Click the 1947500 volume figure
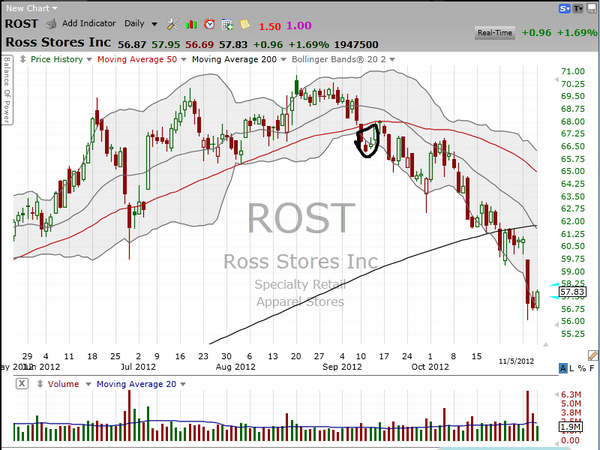This screenshot has width=600, height=450. 356,45
